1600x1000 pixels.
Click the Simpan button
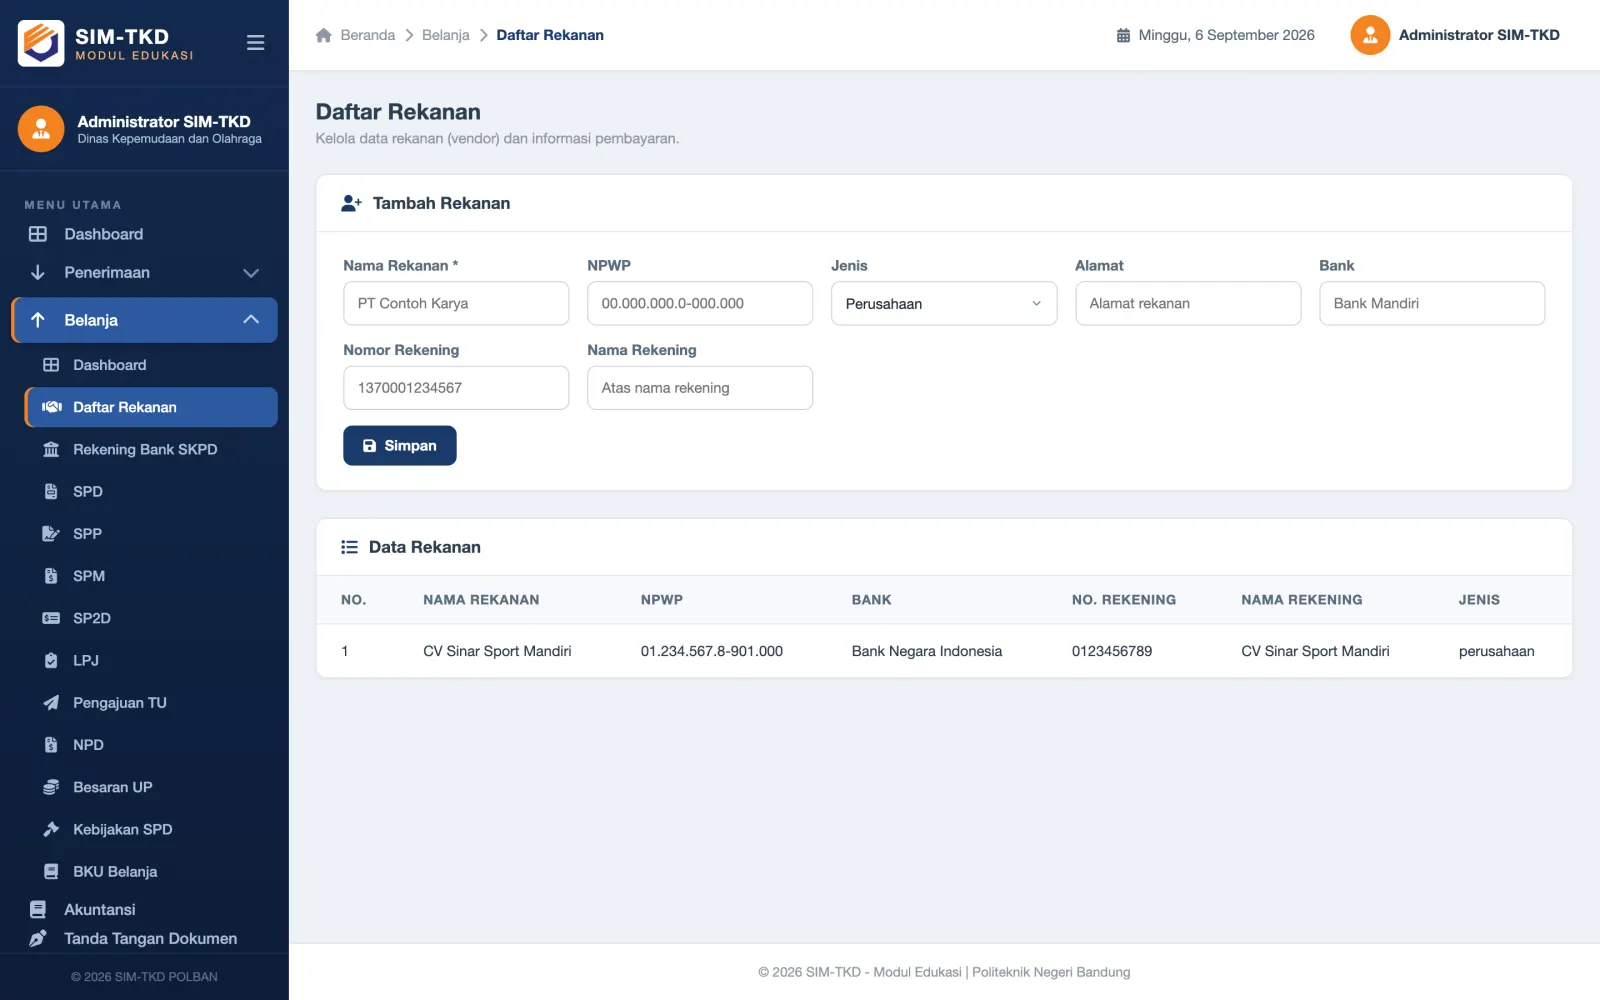(400, 446)
